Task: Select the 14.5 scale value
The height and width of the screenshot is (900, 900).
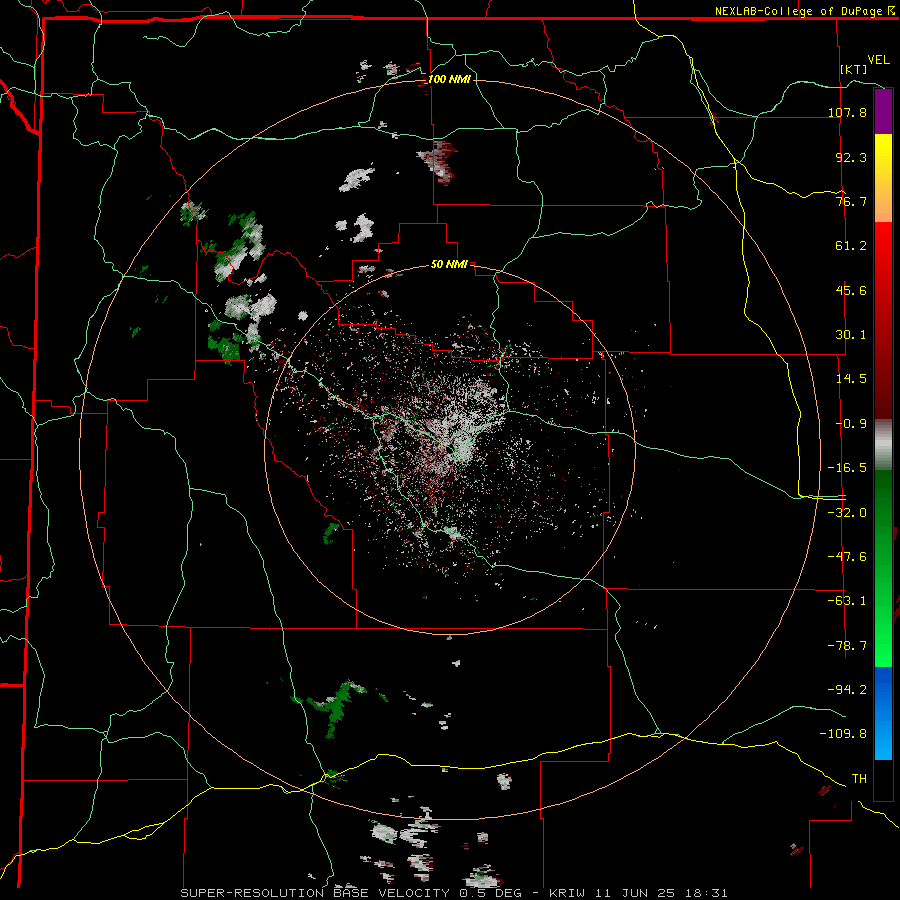Action: 851,379
